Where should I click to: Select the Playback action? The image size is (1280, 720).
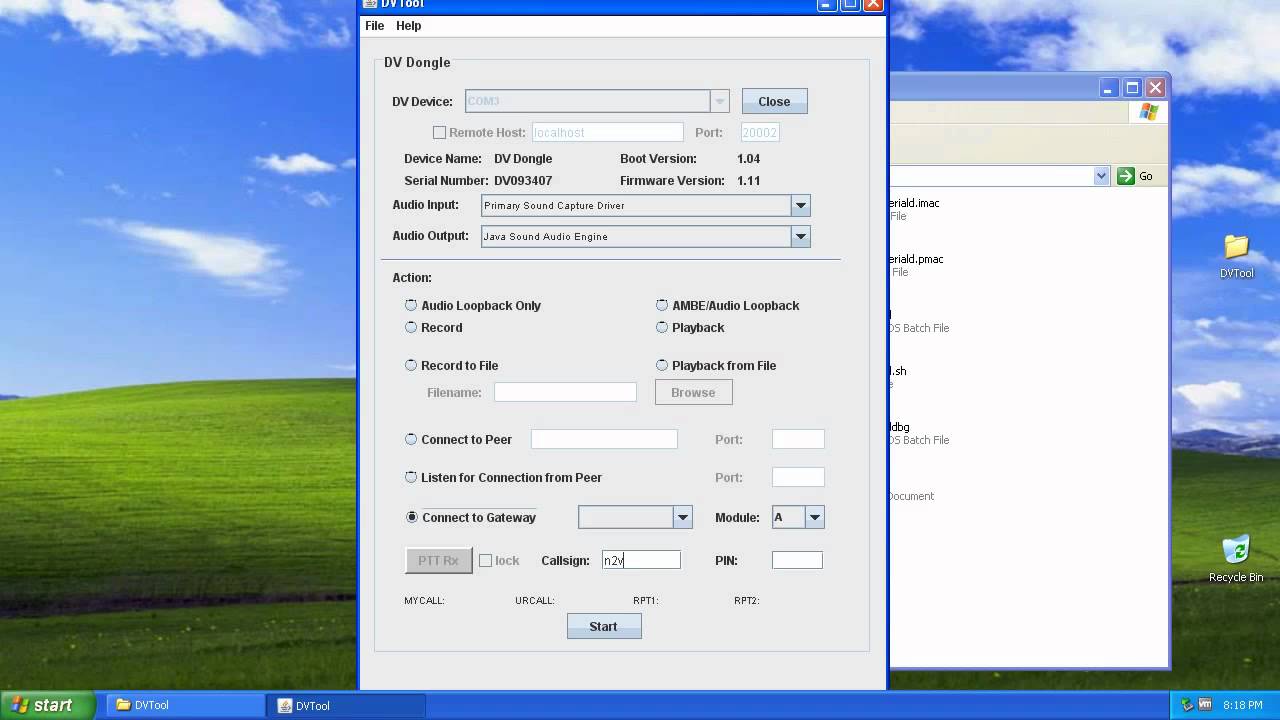point(690,327)
